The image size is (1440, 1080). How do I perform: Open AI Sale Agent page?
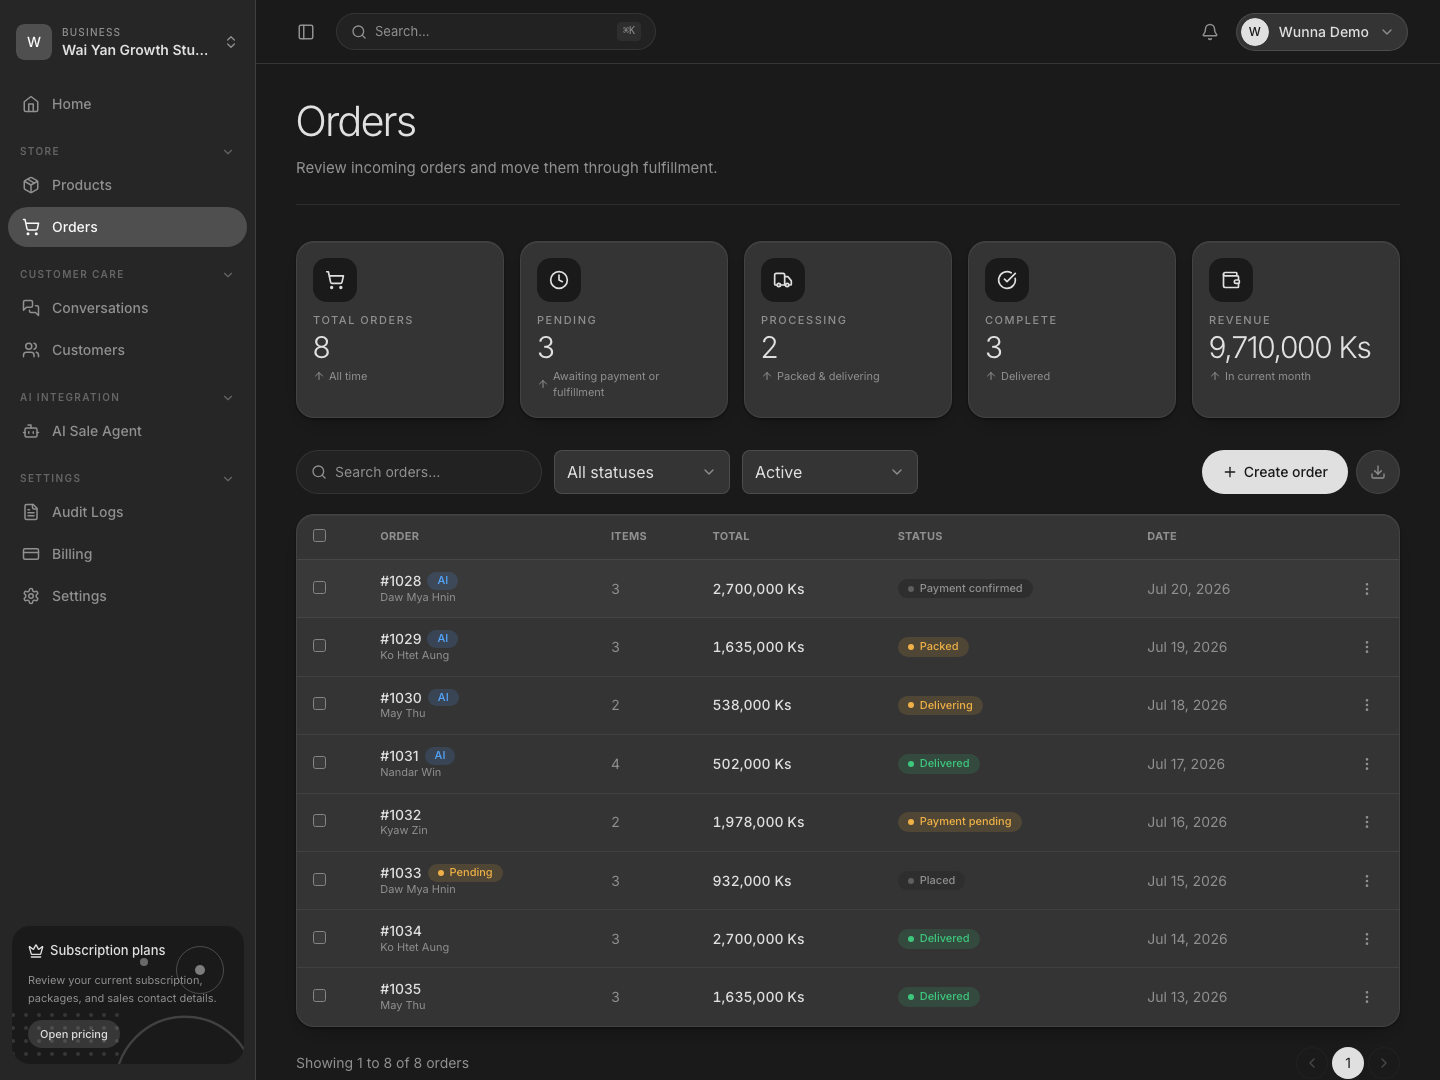pos(128,431)
